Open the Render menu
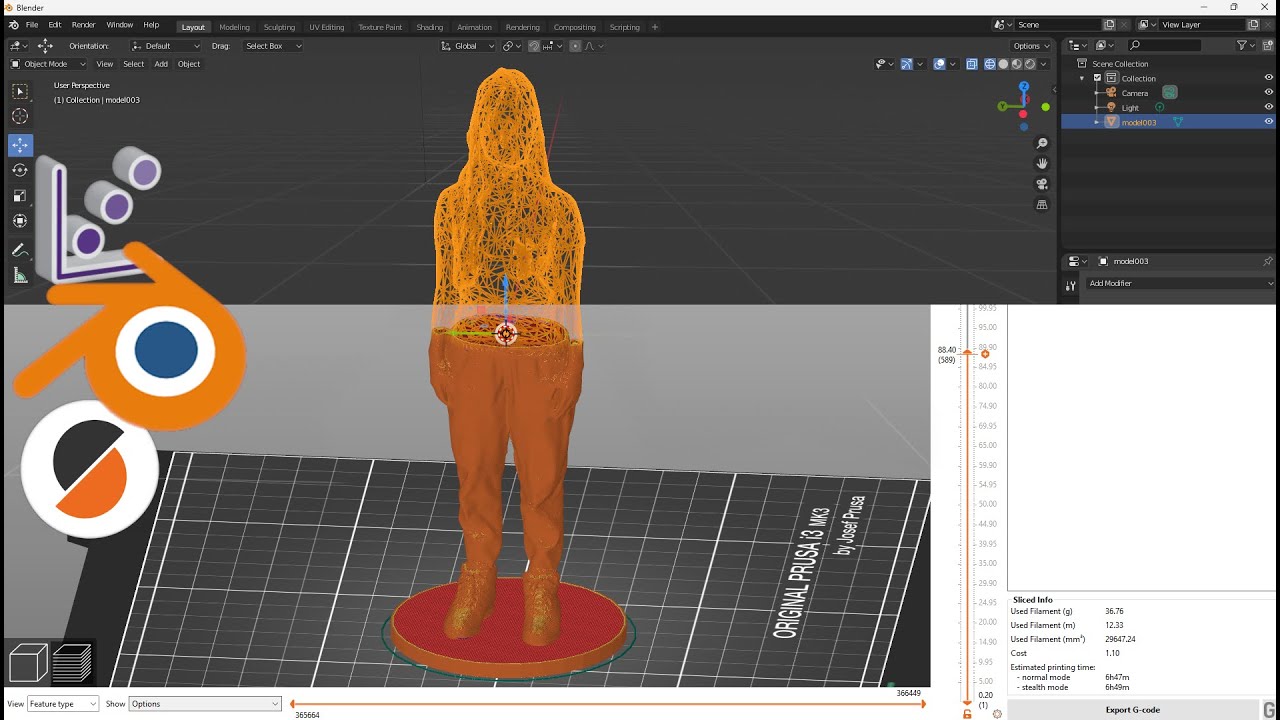1280x720 pixels. coord(84,25)
